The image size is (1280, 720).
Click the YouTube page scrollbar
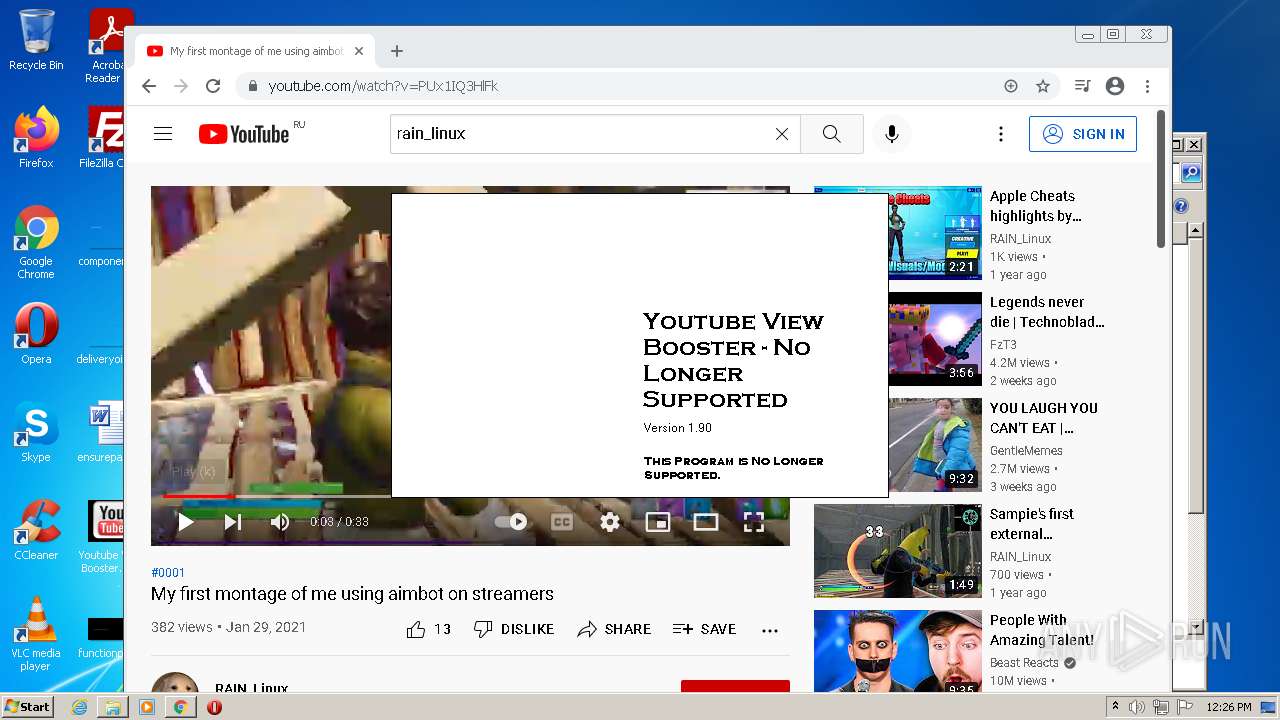point(1161,180)
